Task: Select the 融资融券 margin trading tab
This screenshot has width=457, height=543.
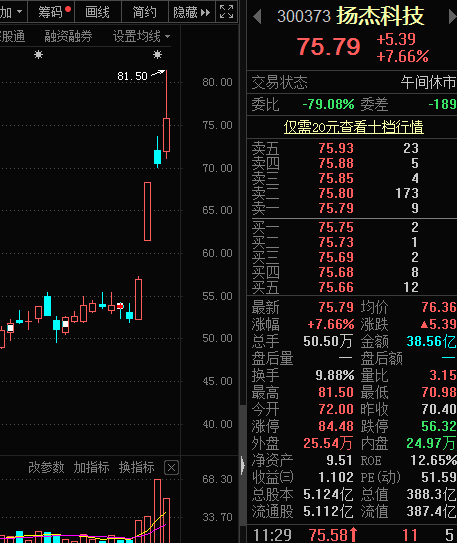Action: (x=68, y=36)
